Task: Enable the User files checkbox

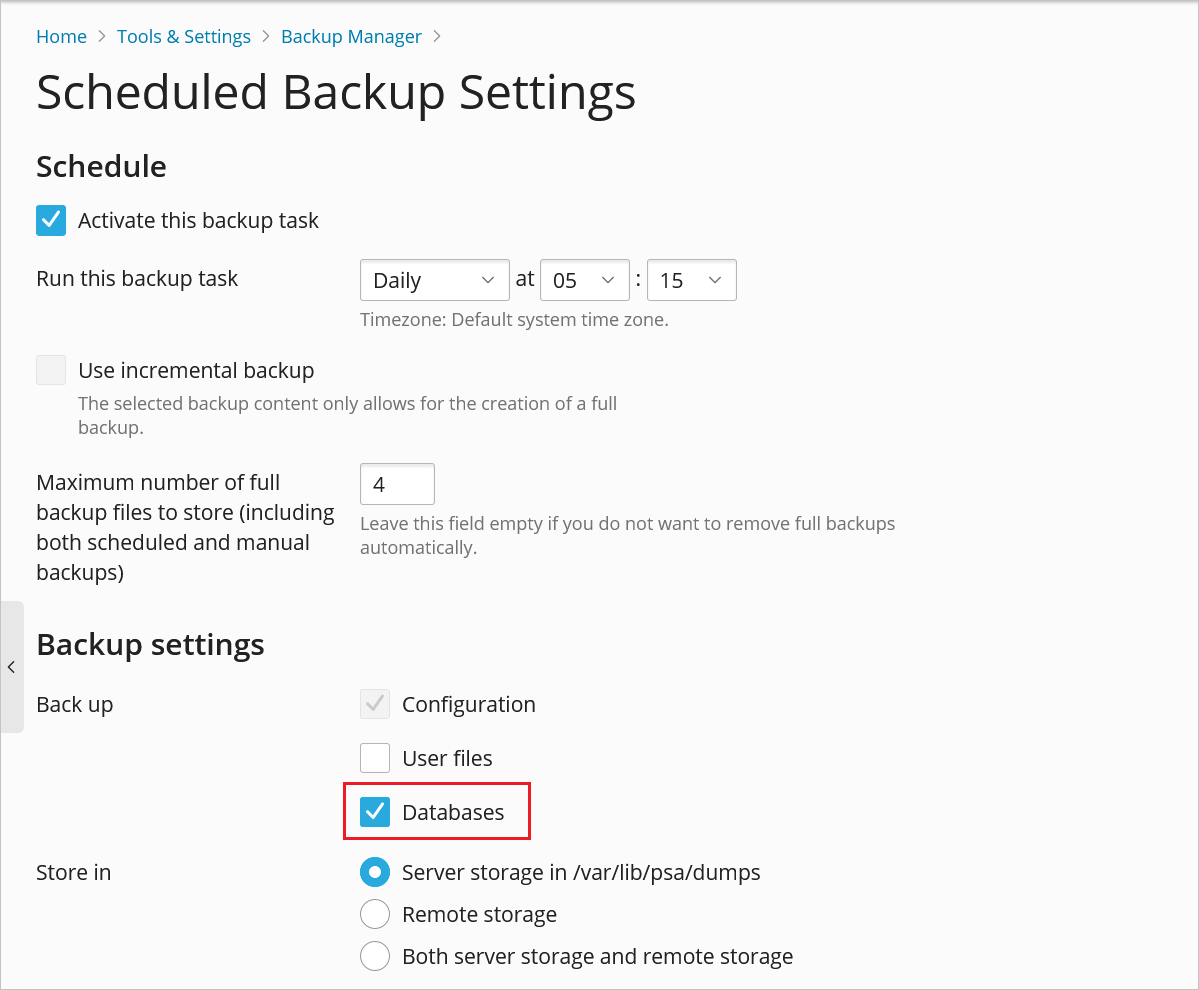Action: pos(375,759)
